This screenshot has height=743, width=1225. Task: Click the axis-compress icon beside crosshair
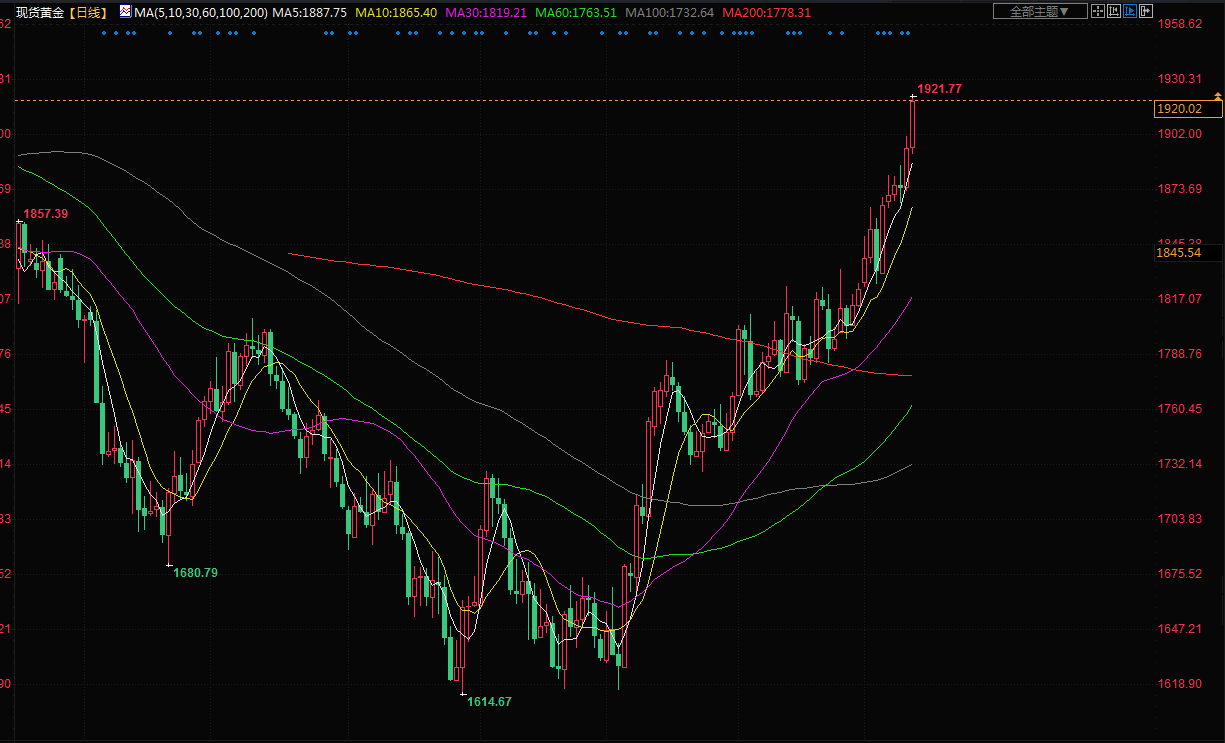(1114, 11)
